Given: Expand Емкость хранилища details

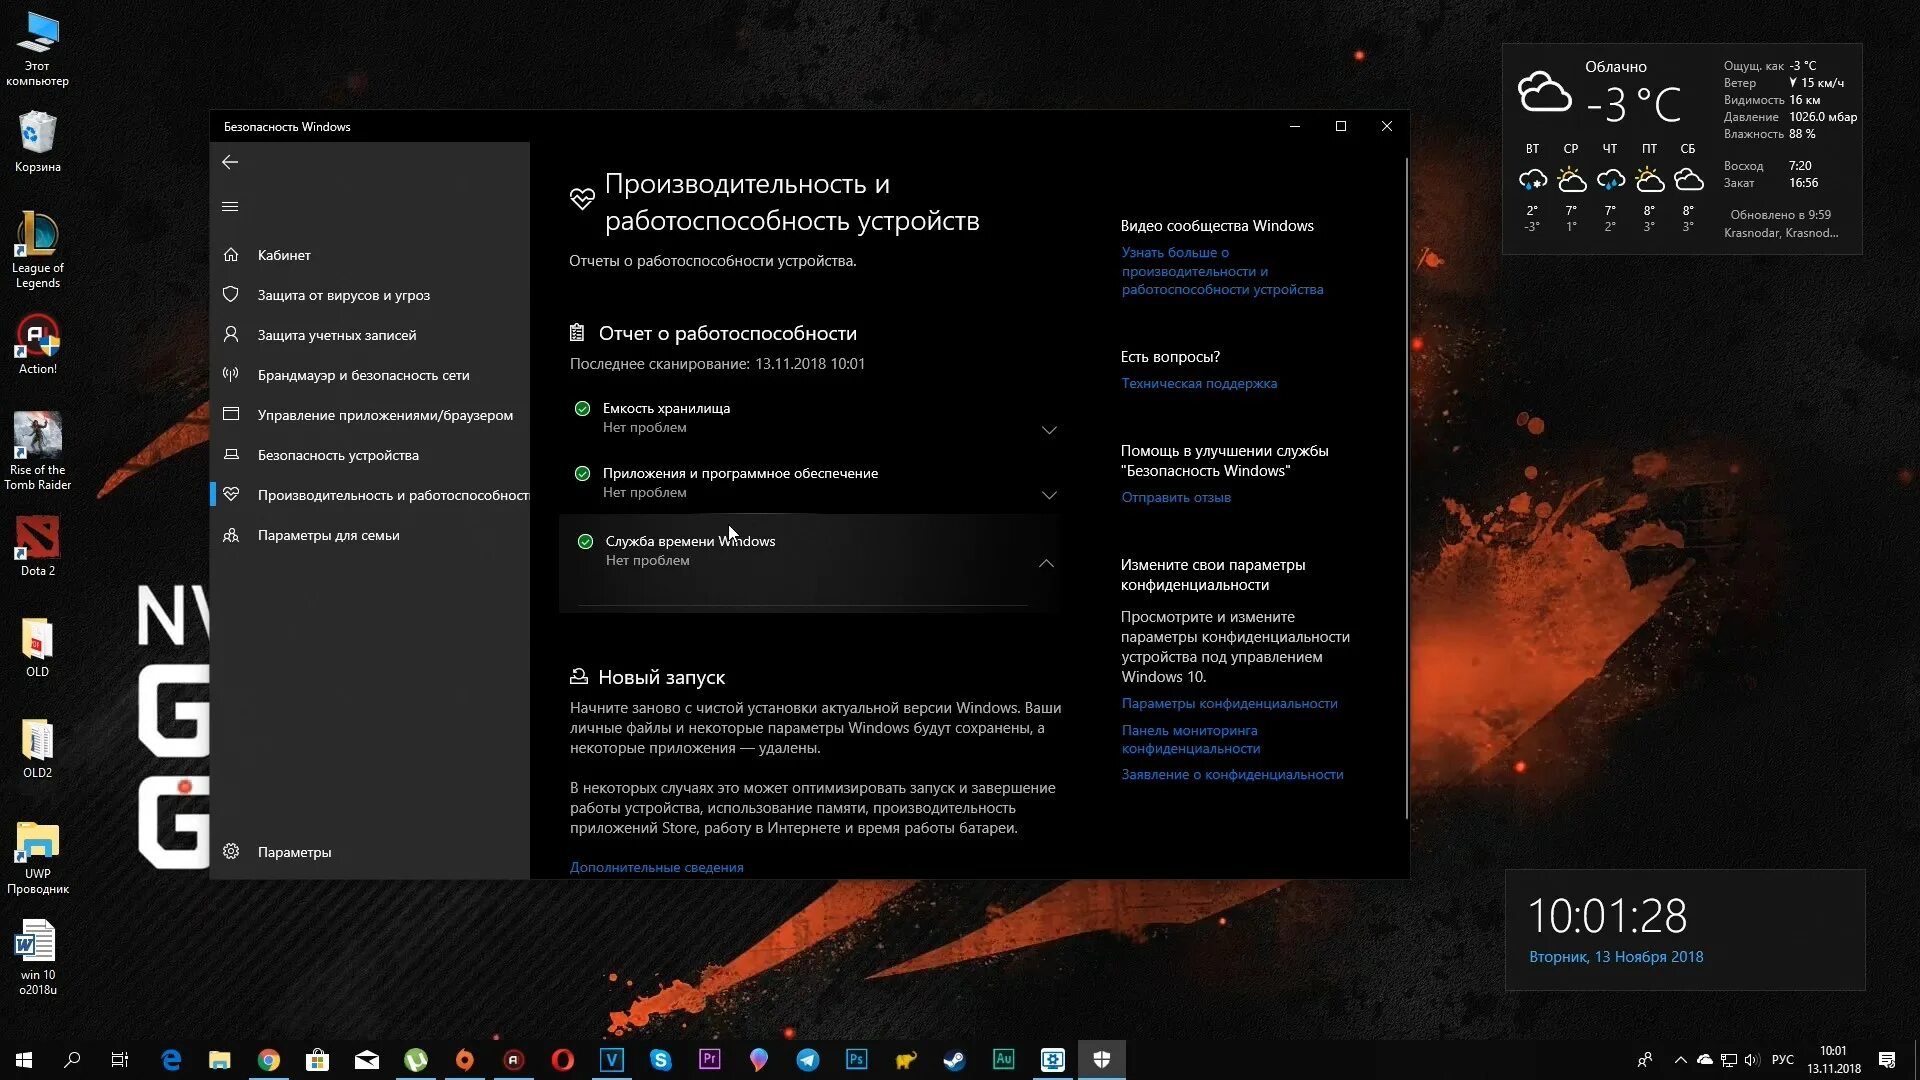Looking at the screenshot, I should (x=1049, y=430).
